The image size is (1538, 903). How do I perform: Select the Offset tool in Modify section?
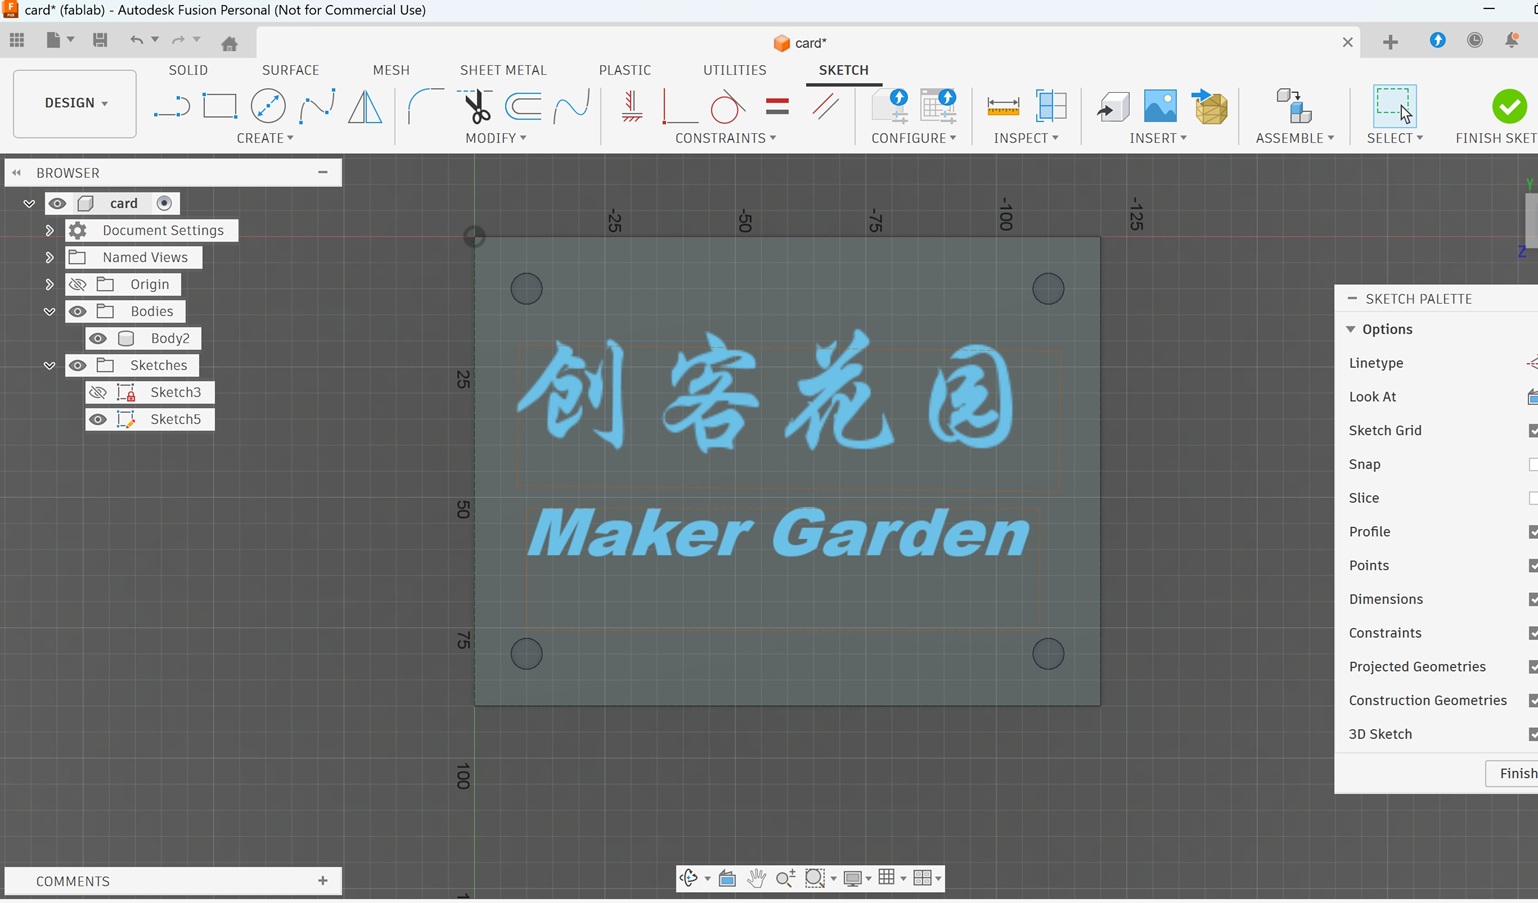pos(523,105)
